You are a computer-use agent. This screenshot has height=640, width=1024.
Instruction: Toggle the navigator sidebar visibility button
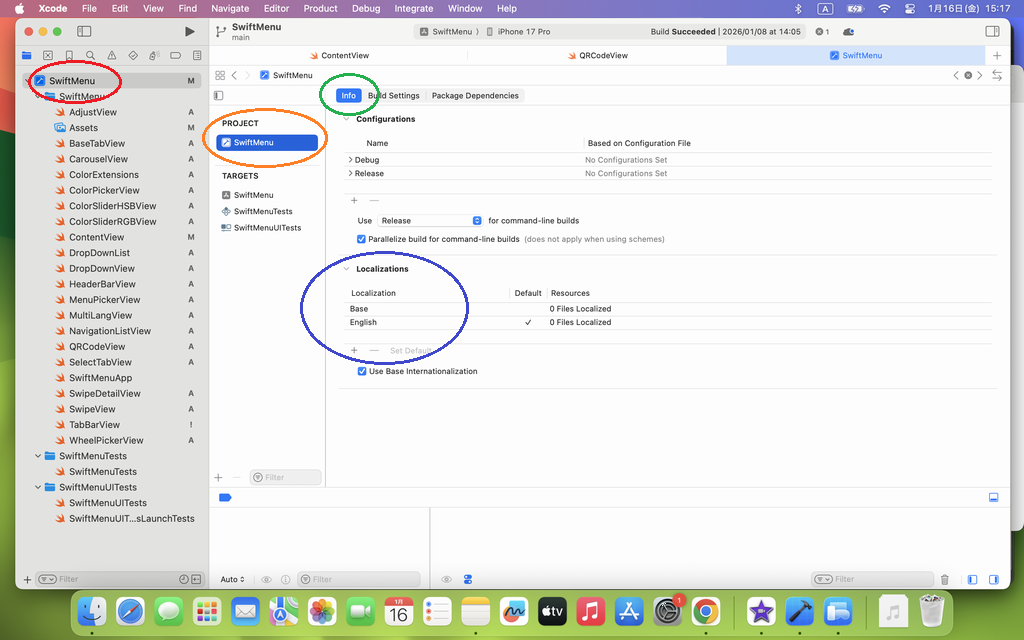pos(86,32)
